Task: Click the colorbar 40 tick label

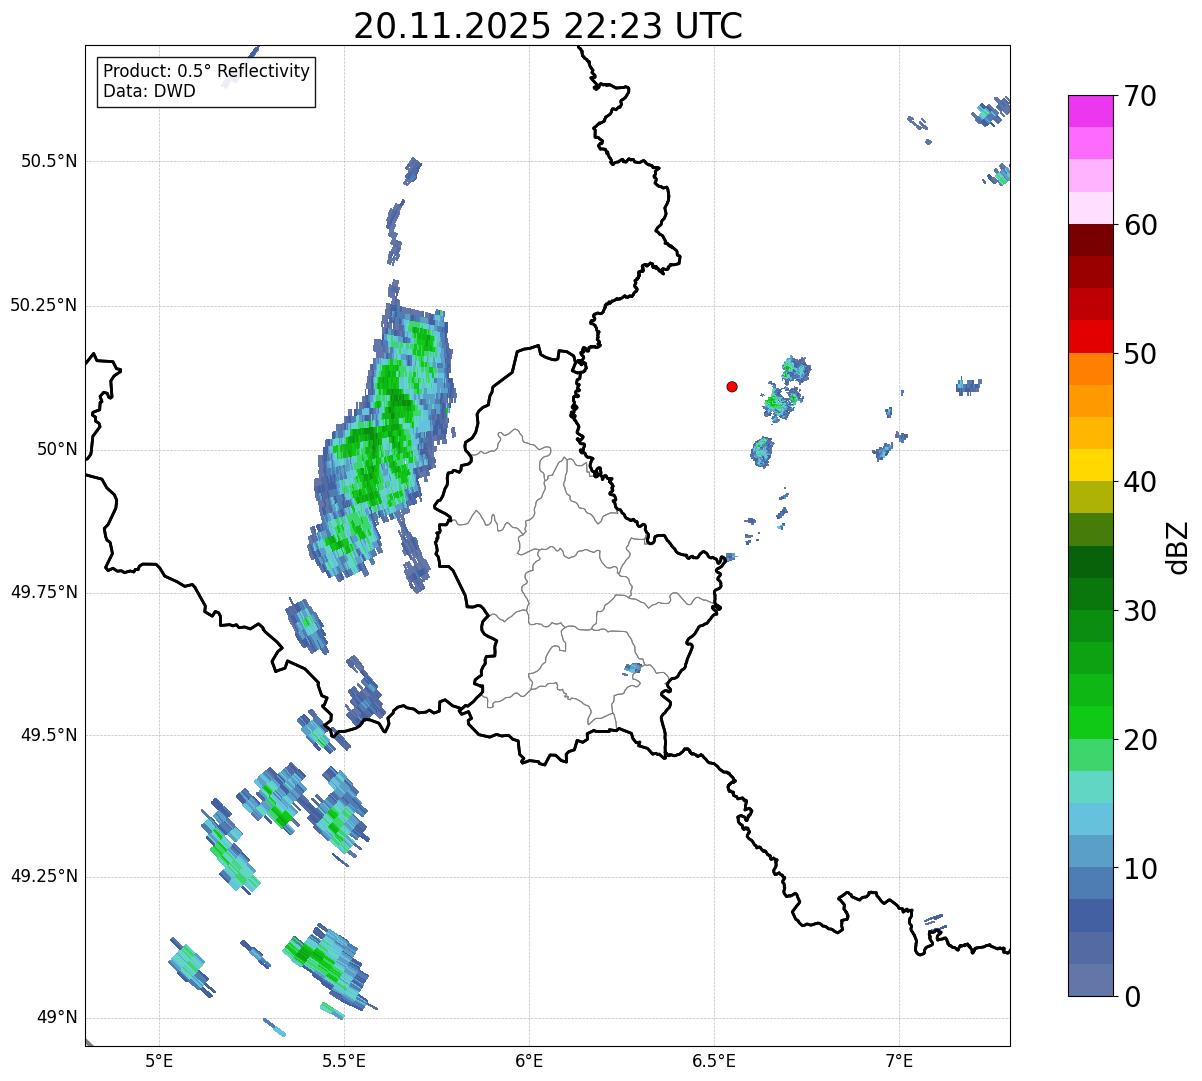Action: pyautogui.click(x=1140, y=482)
